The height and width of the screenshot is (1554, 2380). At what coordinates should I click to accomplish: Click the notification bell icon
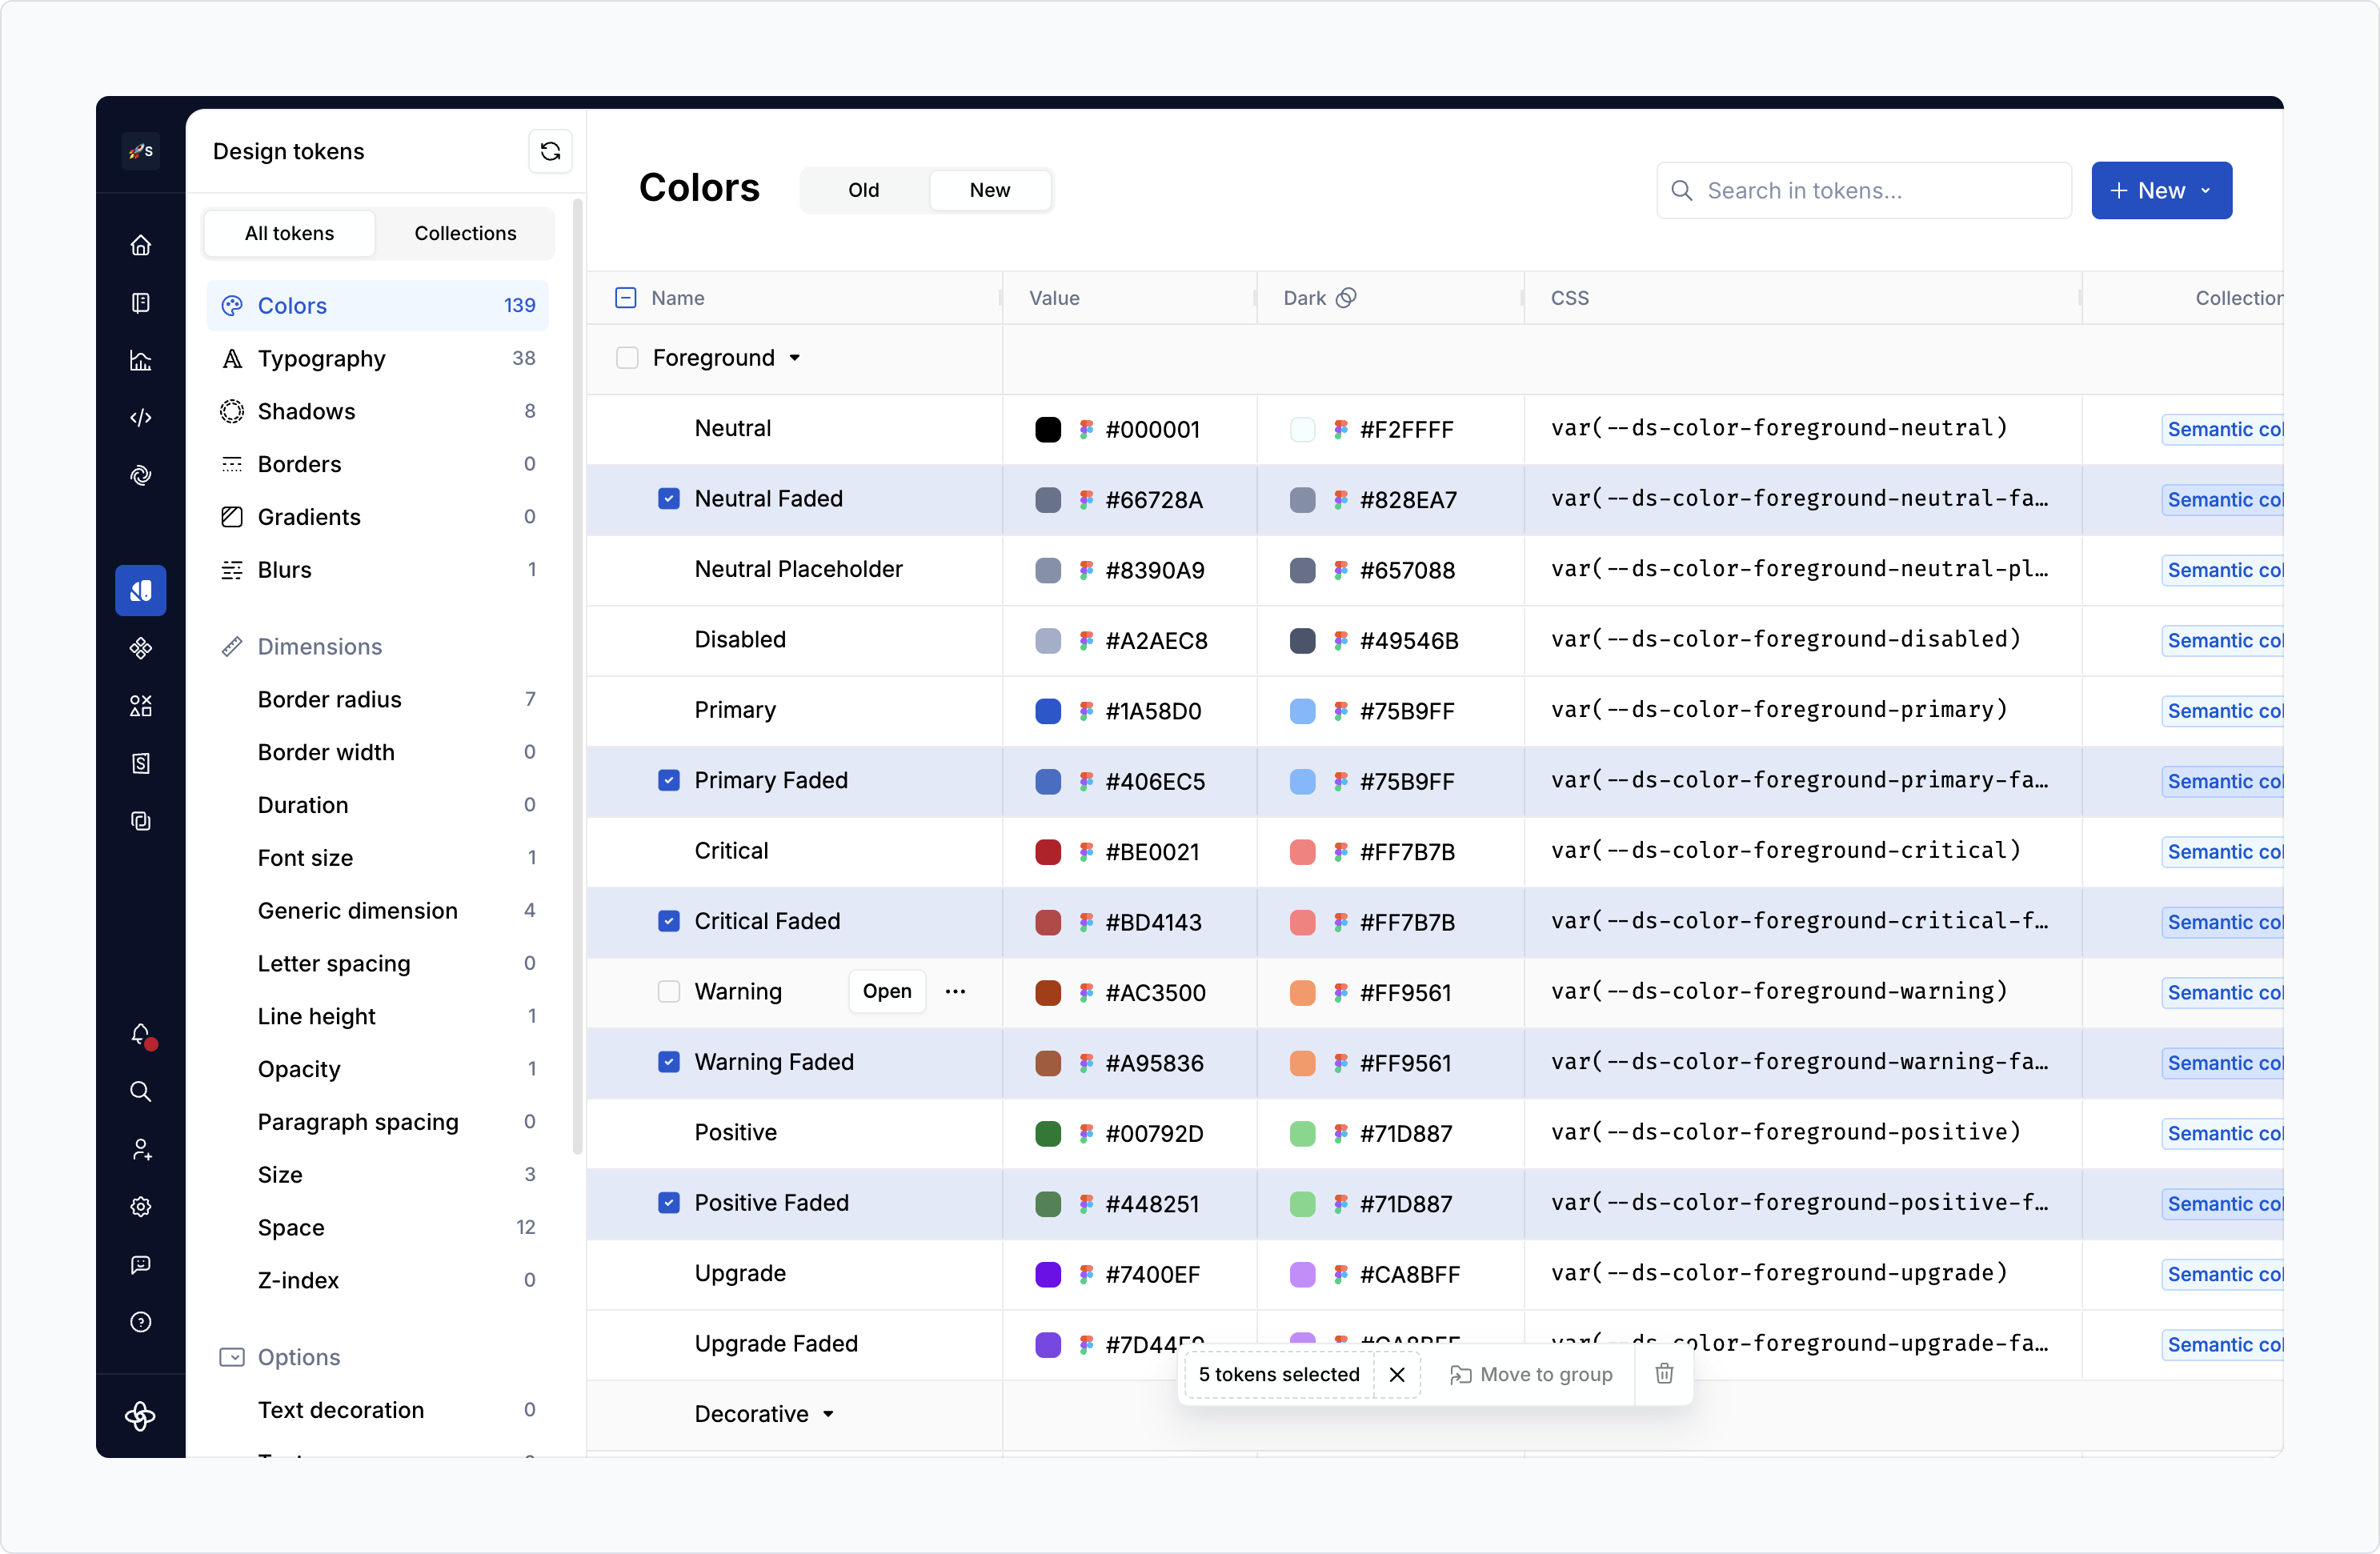tap(141, 1034)
